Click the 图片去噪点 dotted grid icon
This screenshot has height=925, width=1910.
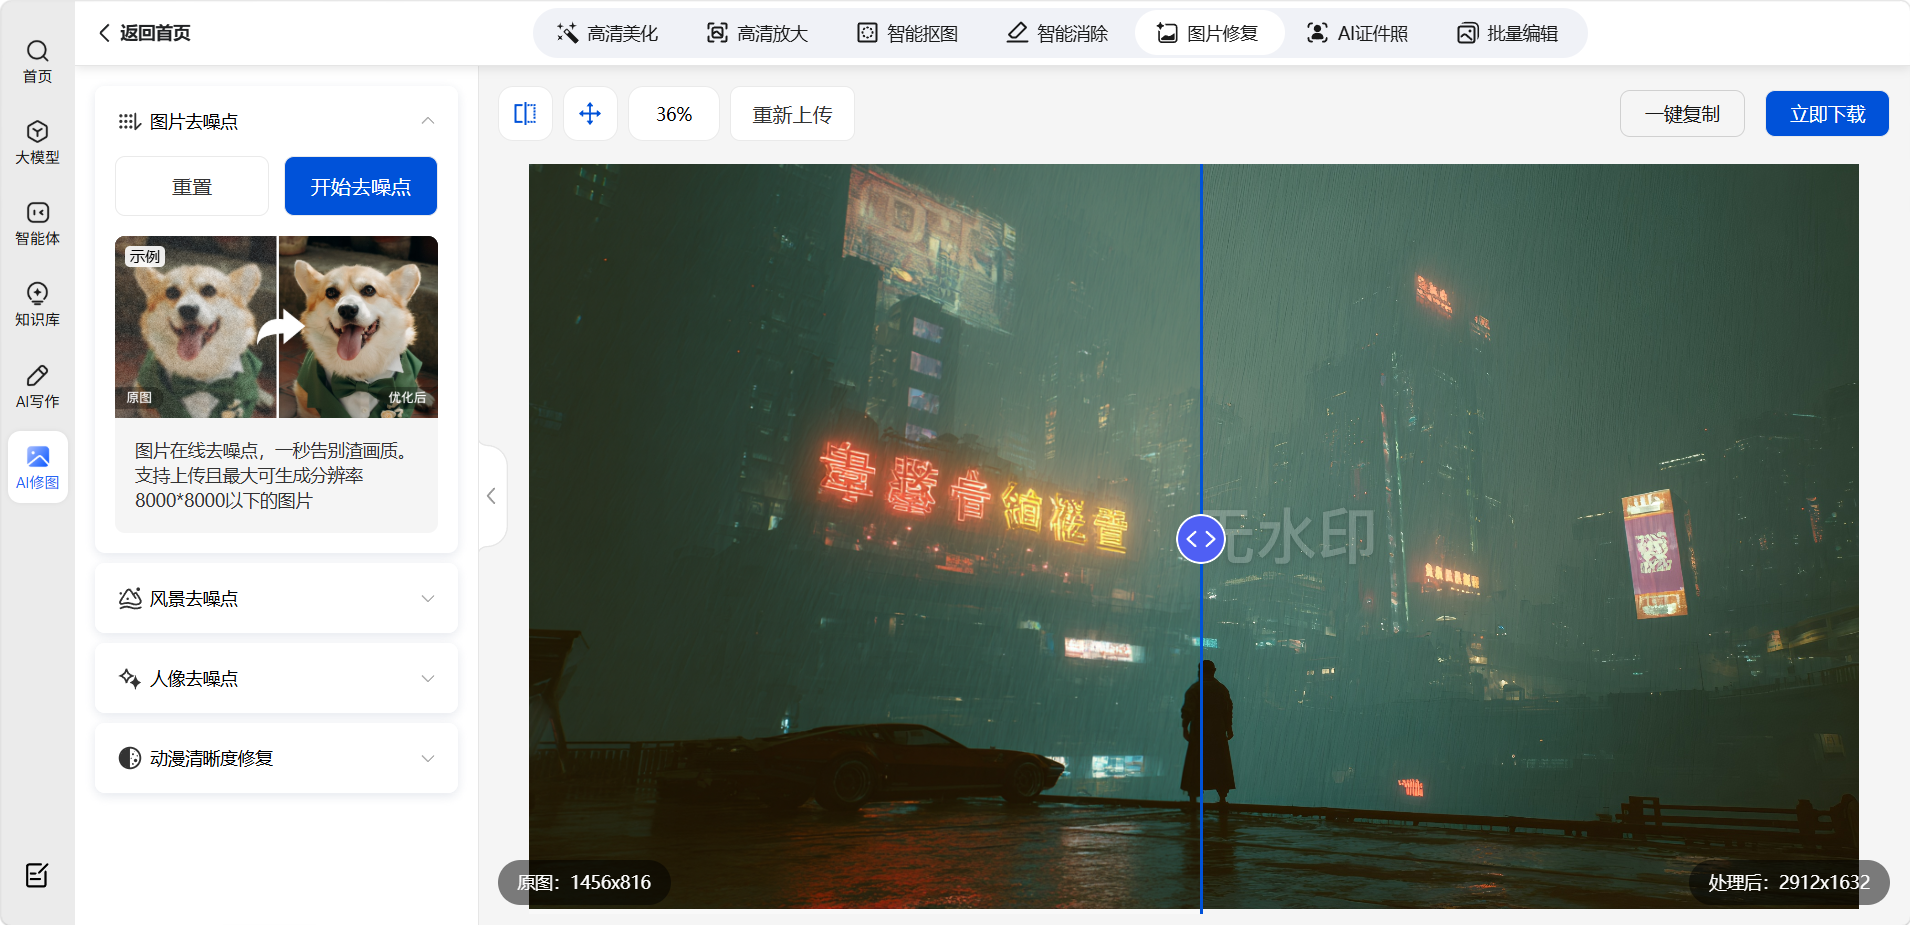coord(129,121)
